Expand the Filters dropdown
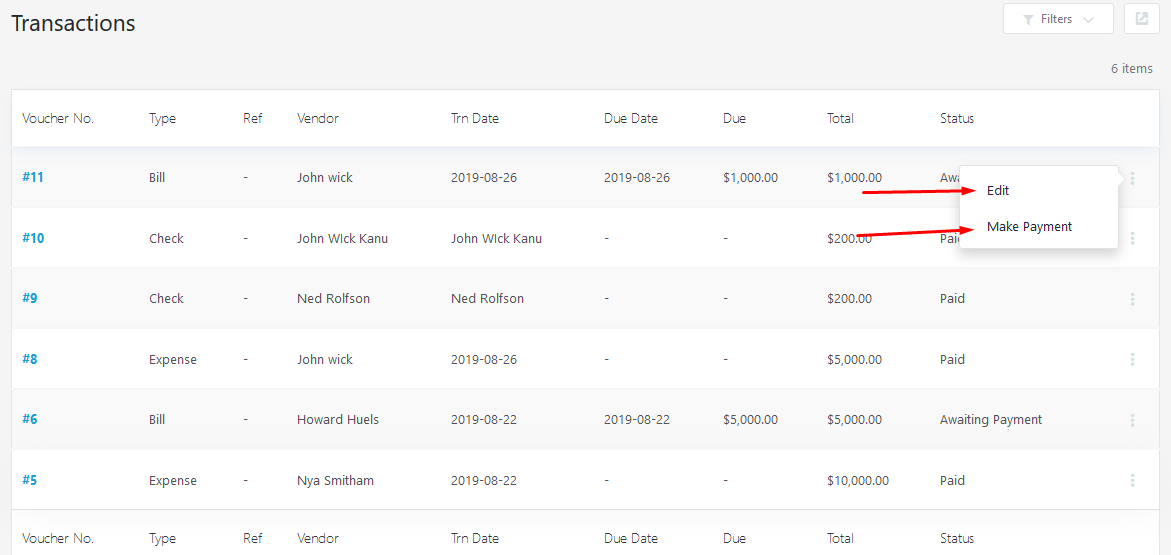Screen dimensions: 1171x555 coord(1058,19)
